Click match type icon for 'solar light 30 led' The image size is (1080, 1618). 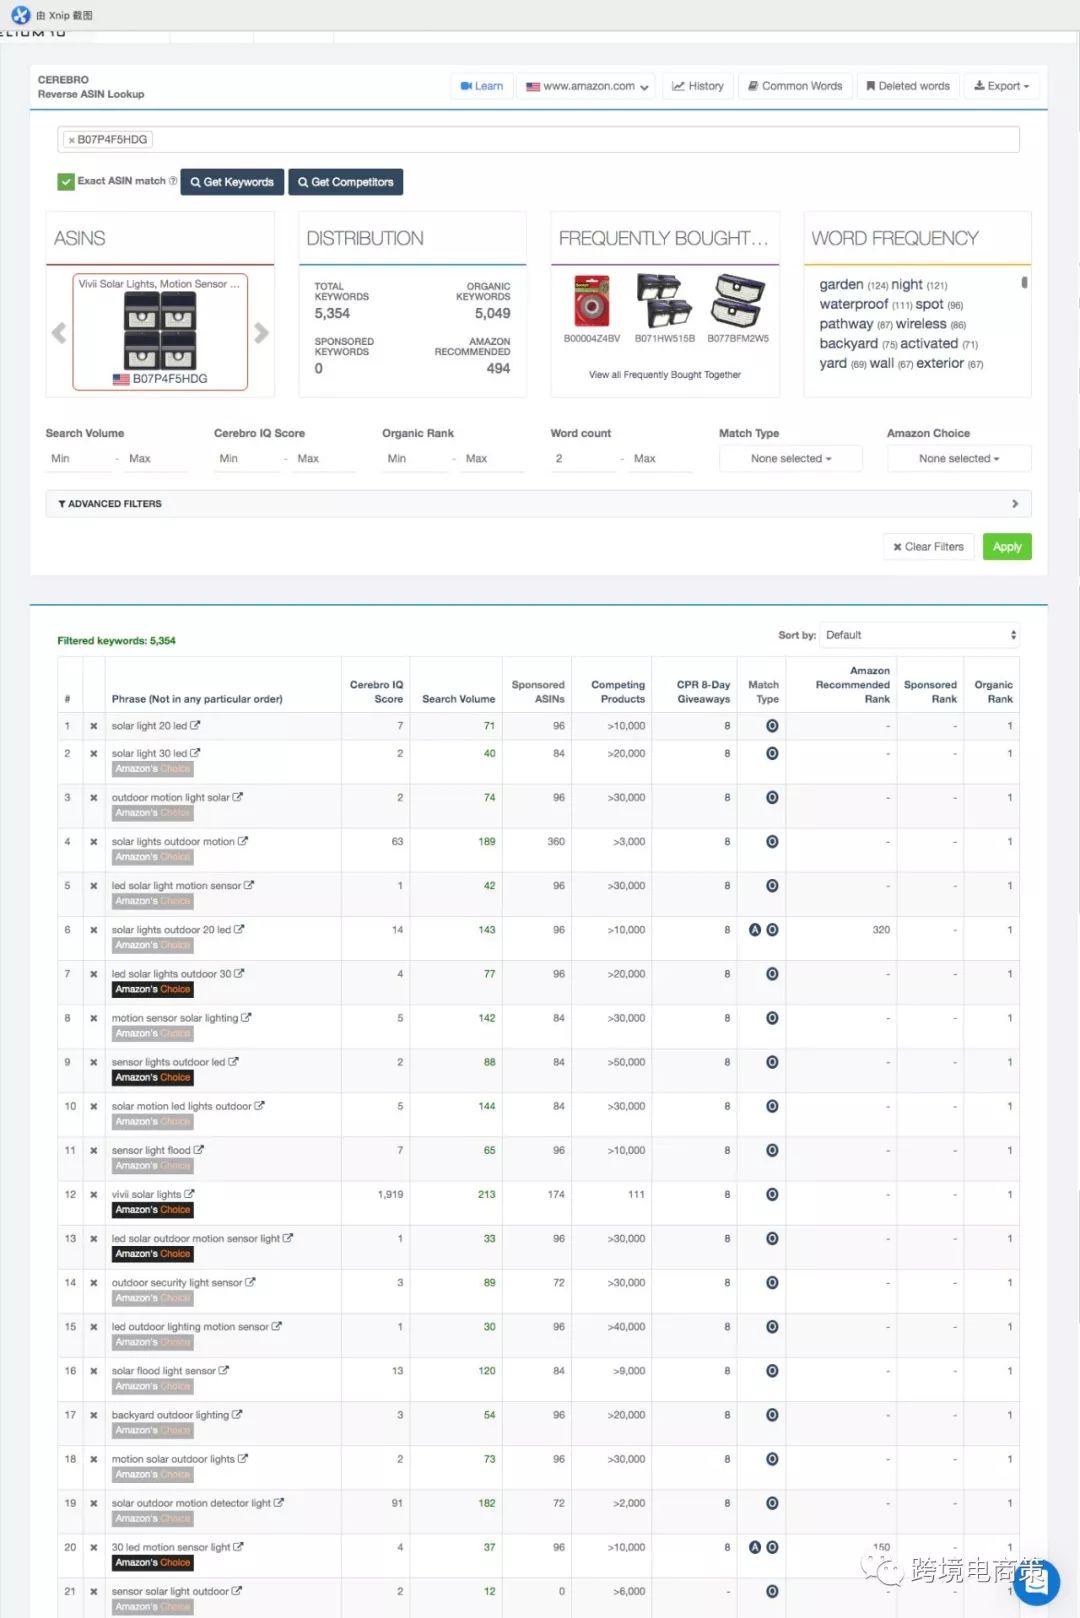click(x=772, y=753)
